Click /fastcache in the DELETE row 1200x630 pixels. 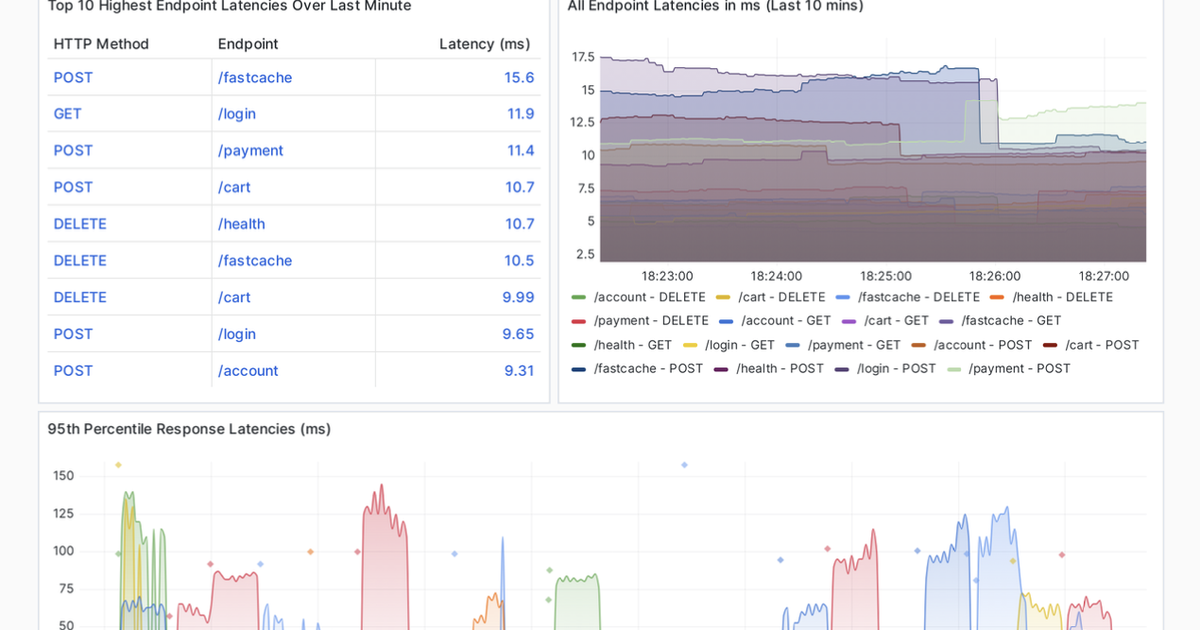coord(255,261)
